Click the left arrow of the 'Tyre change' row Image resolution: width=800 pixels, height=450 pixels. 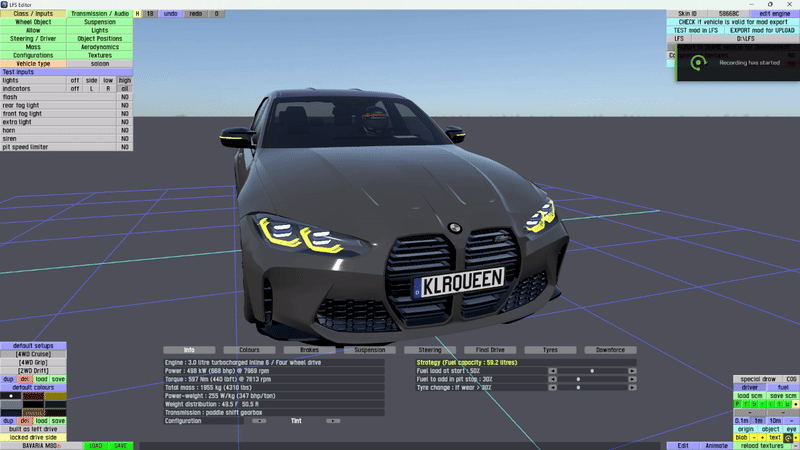click(553, 387)
